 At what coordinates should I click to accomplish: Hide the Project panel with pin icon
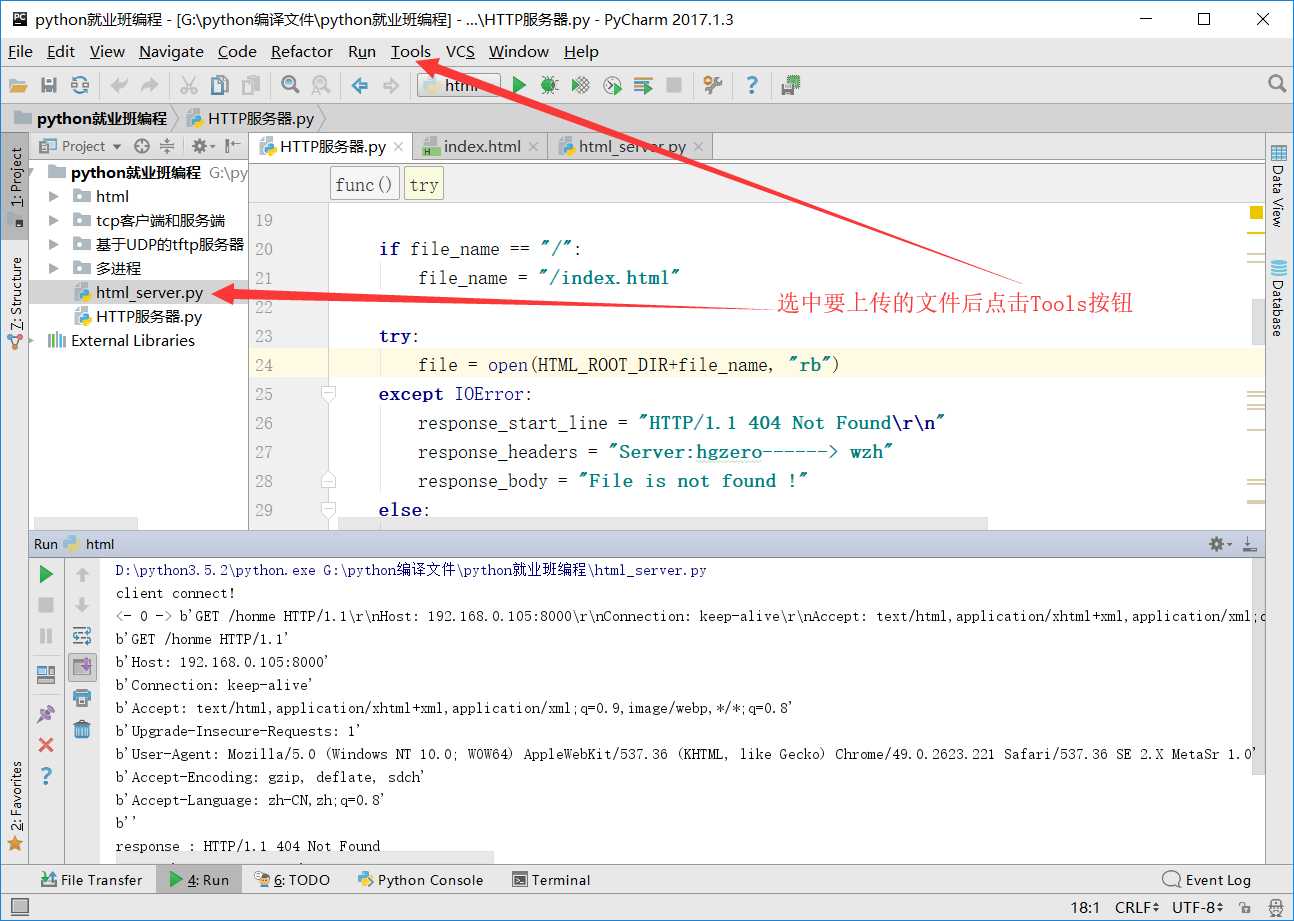pos(232,146)
